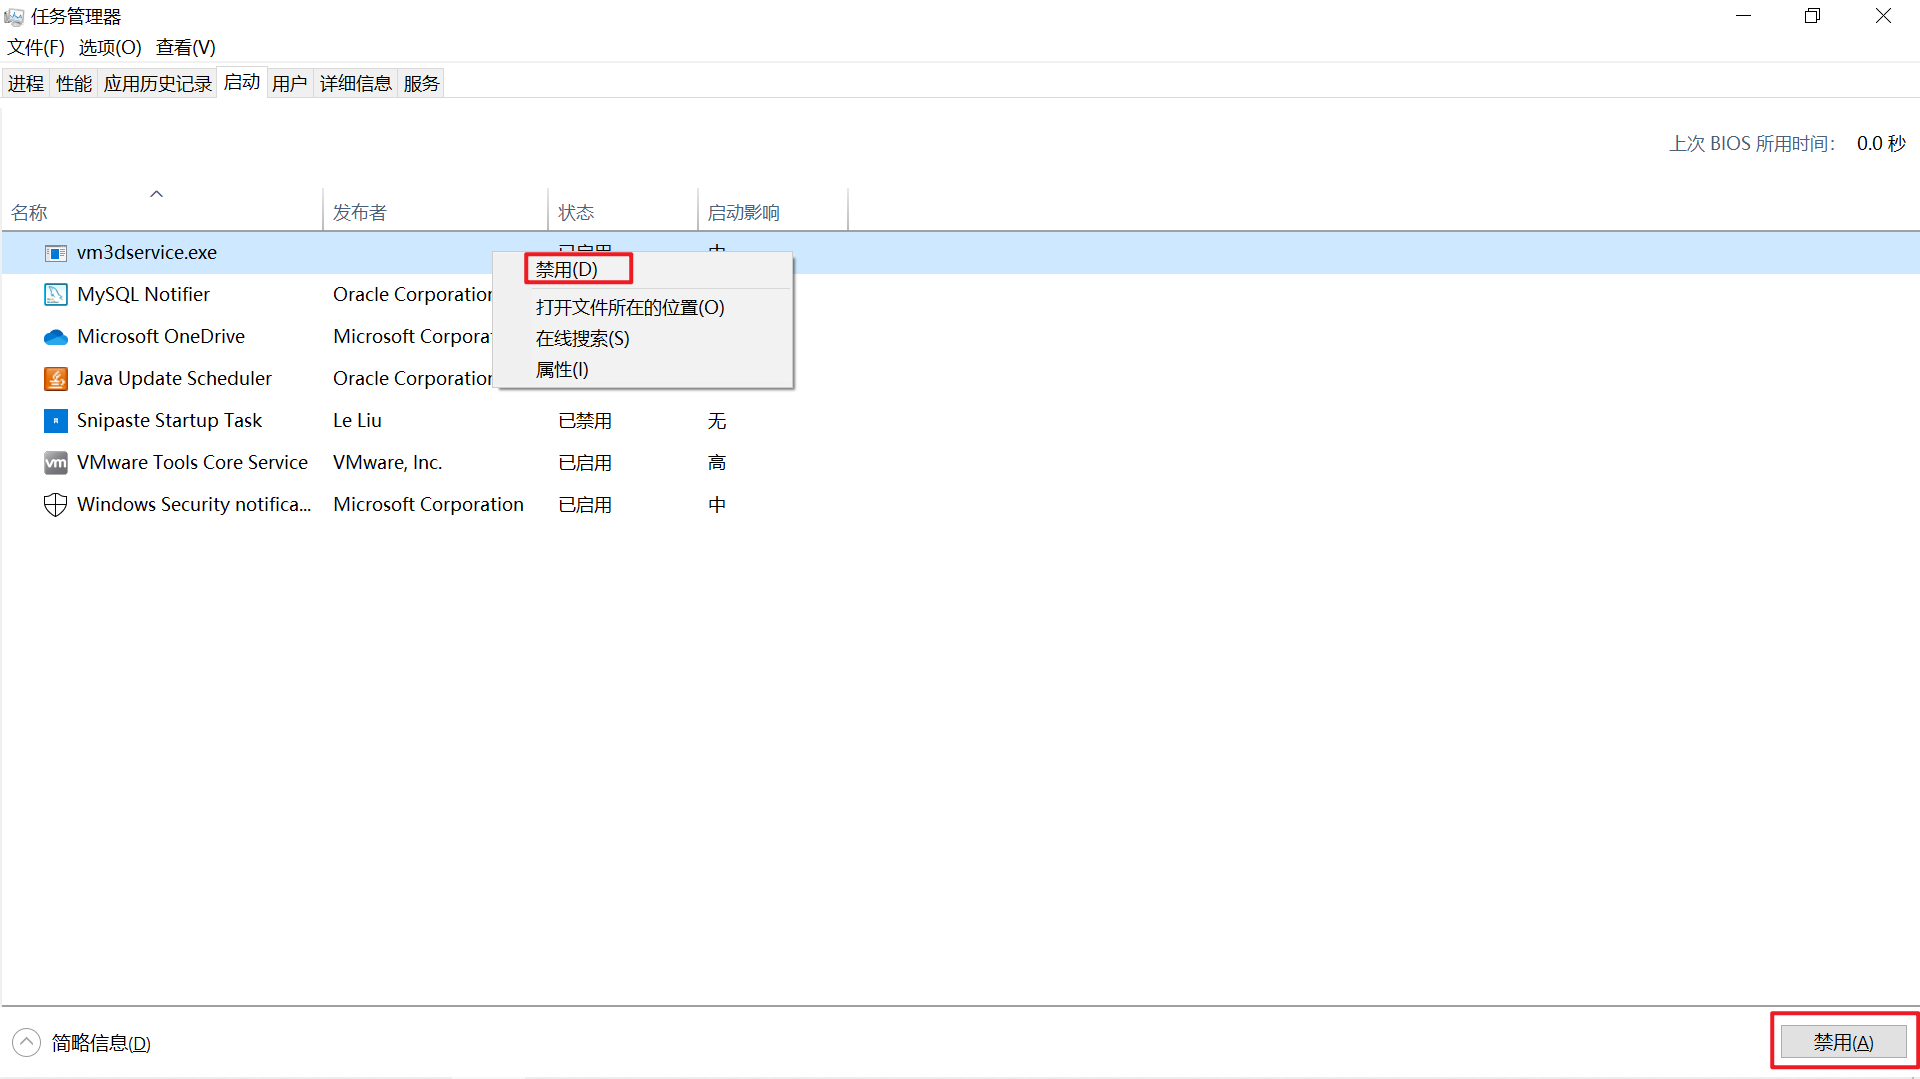The image size is (1920, 1079).
Task: Switch to the 用户 tab
Action: pos(290,83)
